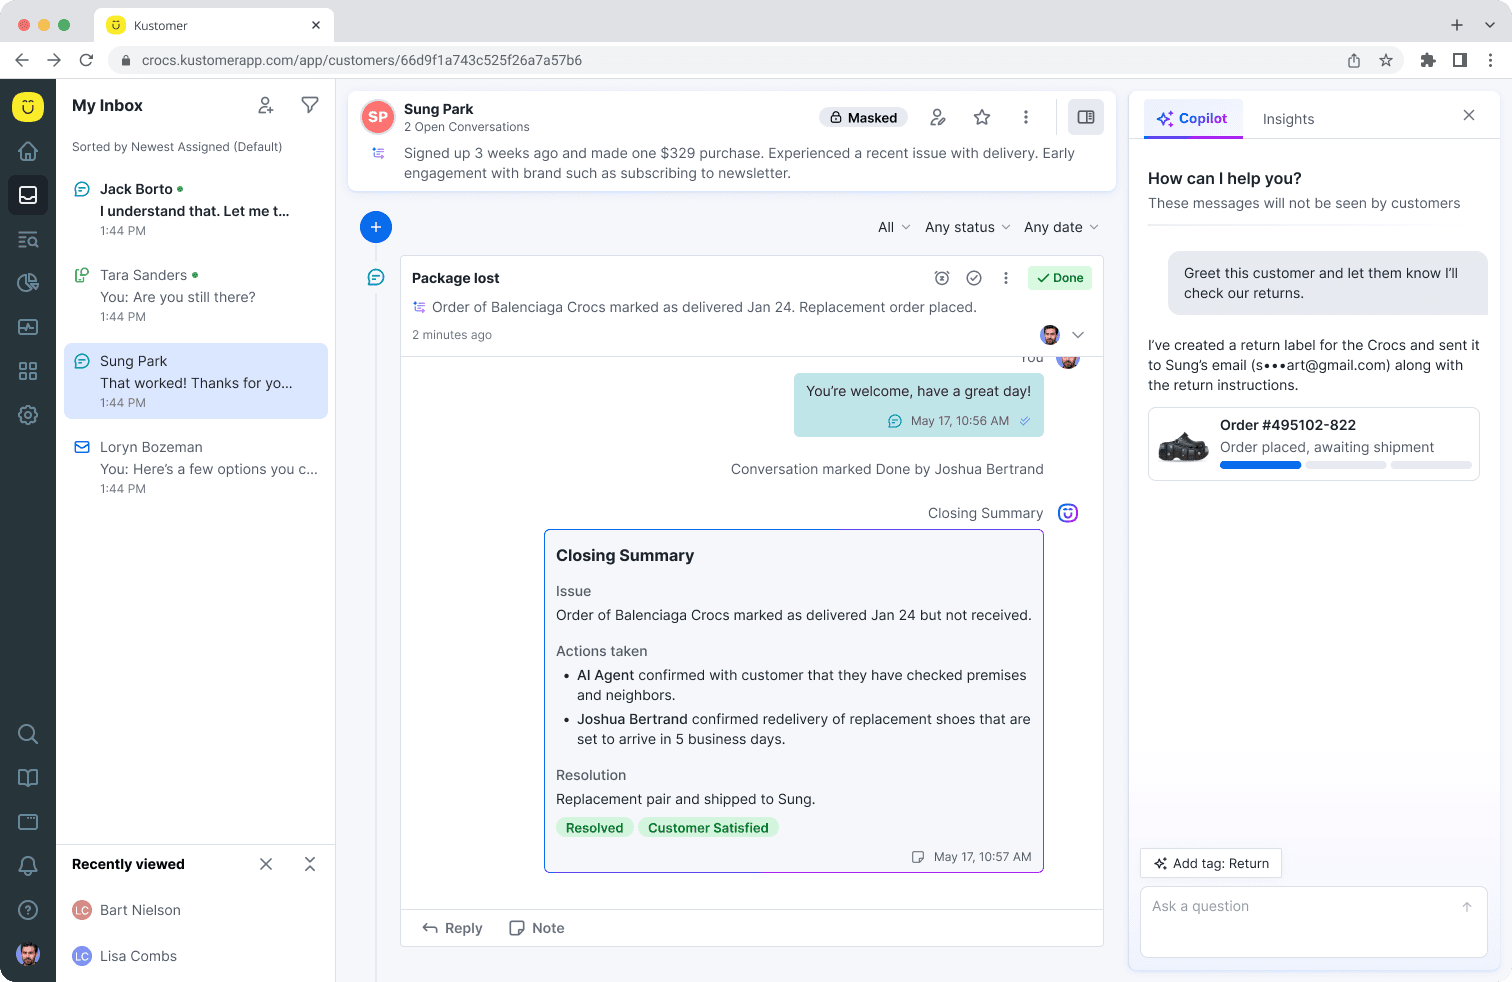Viewport: 1512px width, 982px height.
Task: Click the Pulse activity monitor icon in sidebar
Action: point(27,327)
